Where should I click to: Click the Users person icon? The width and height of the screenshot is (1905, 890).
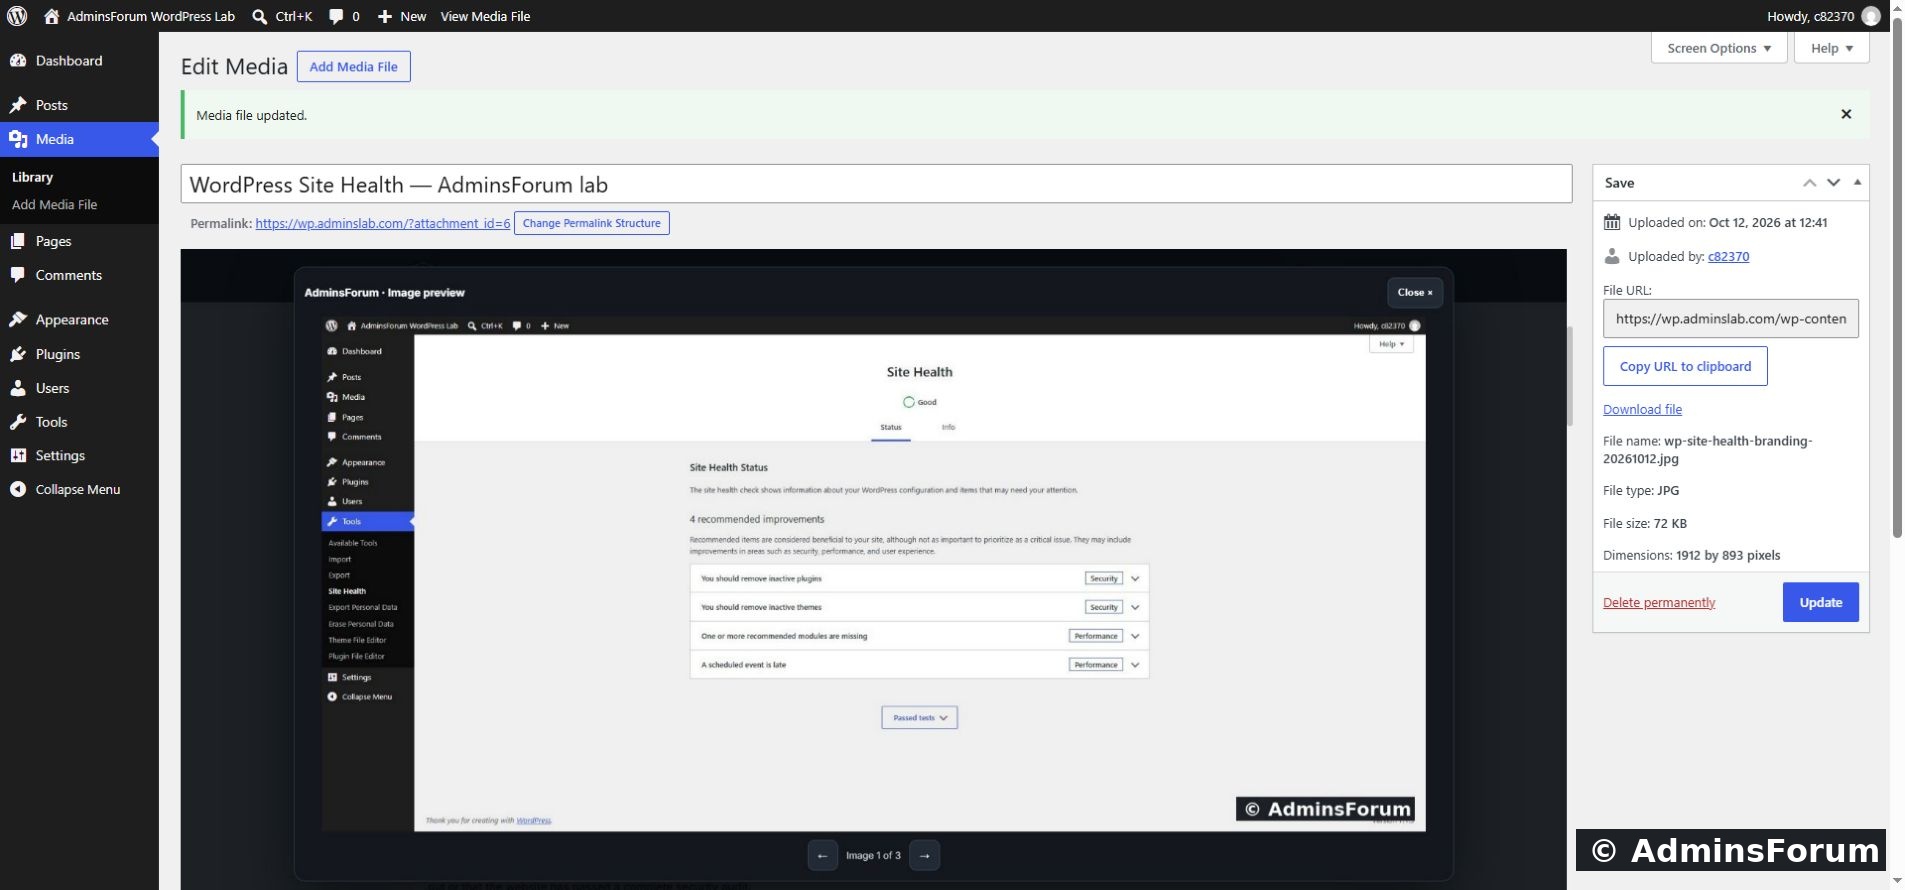click(x=18, y=388)
